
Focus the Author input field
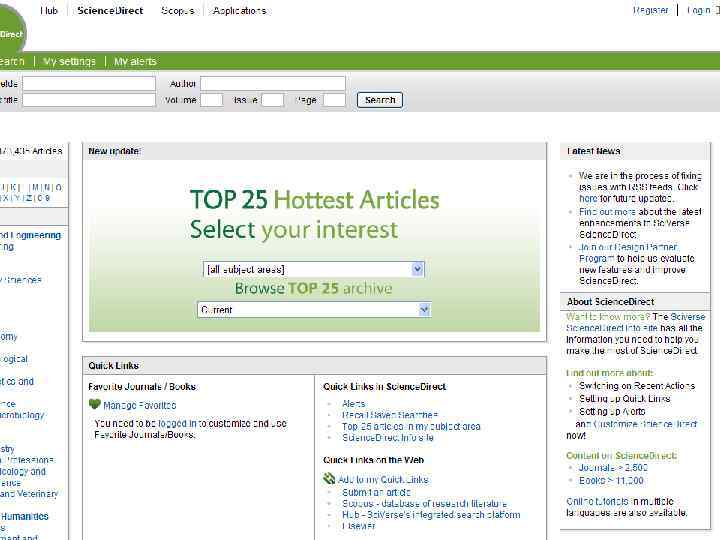pyautogui.click(x=273, y=84)
